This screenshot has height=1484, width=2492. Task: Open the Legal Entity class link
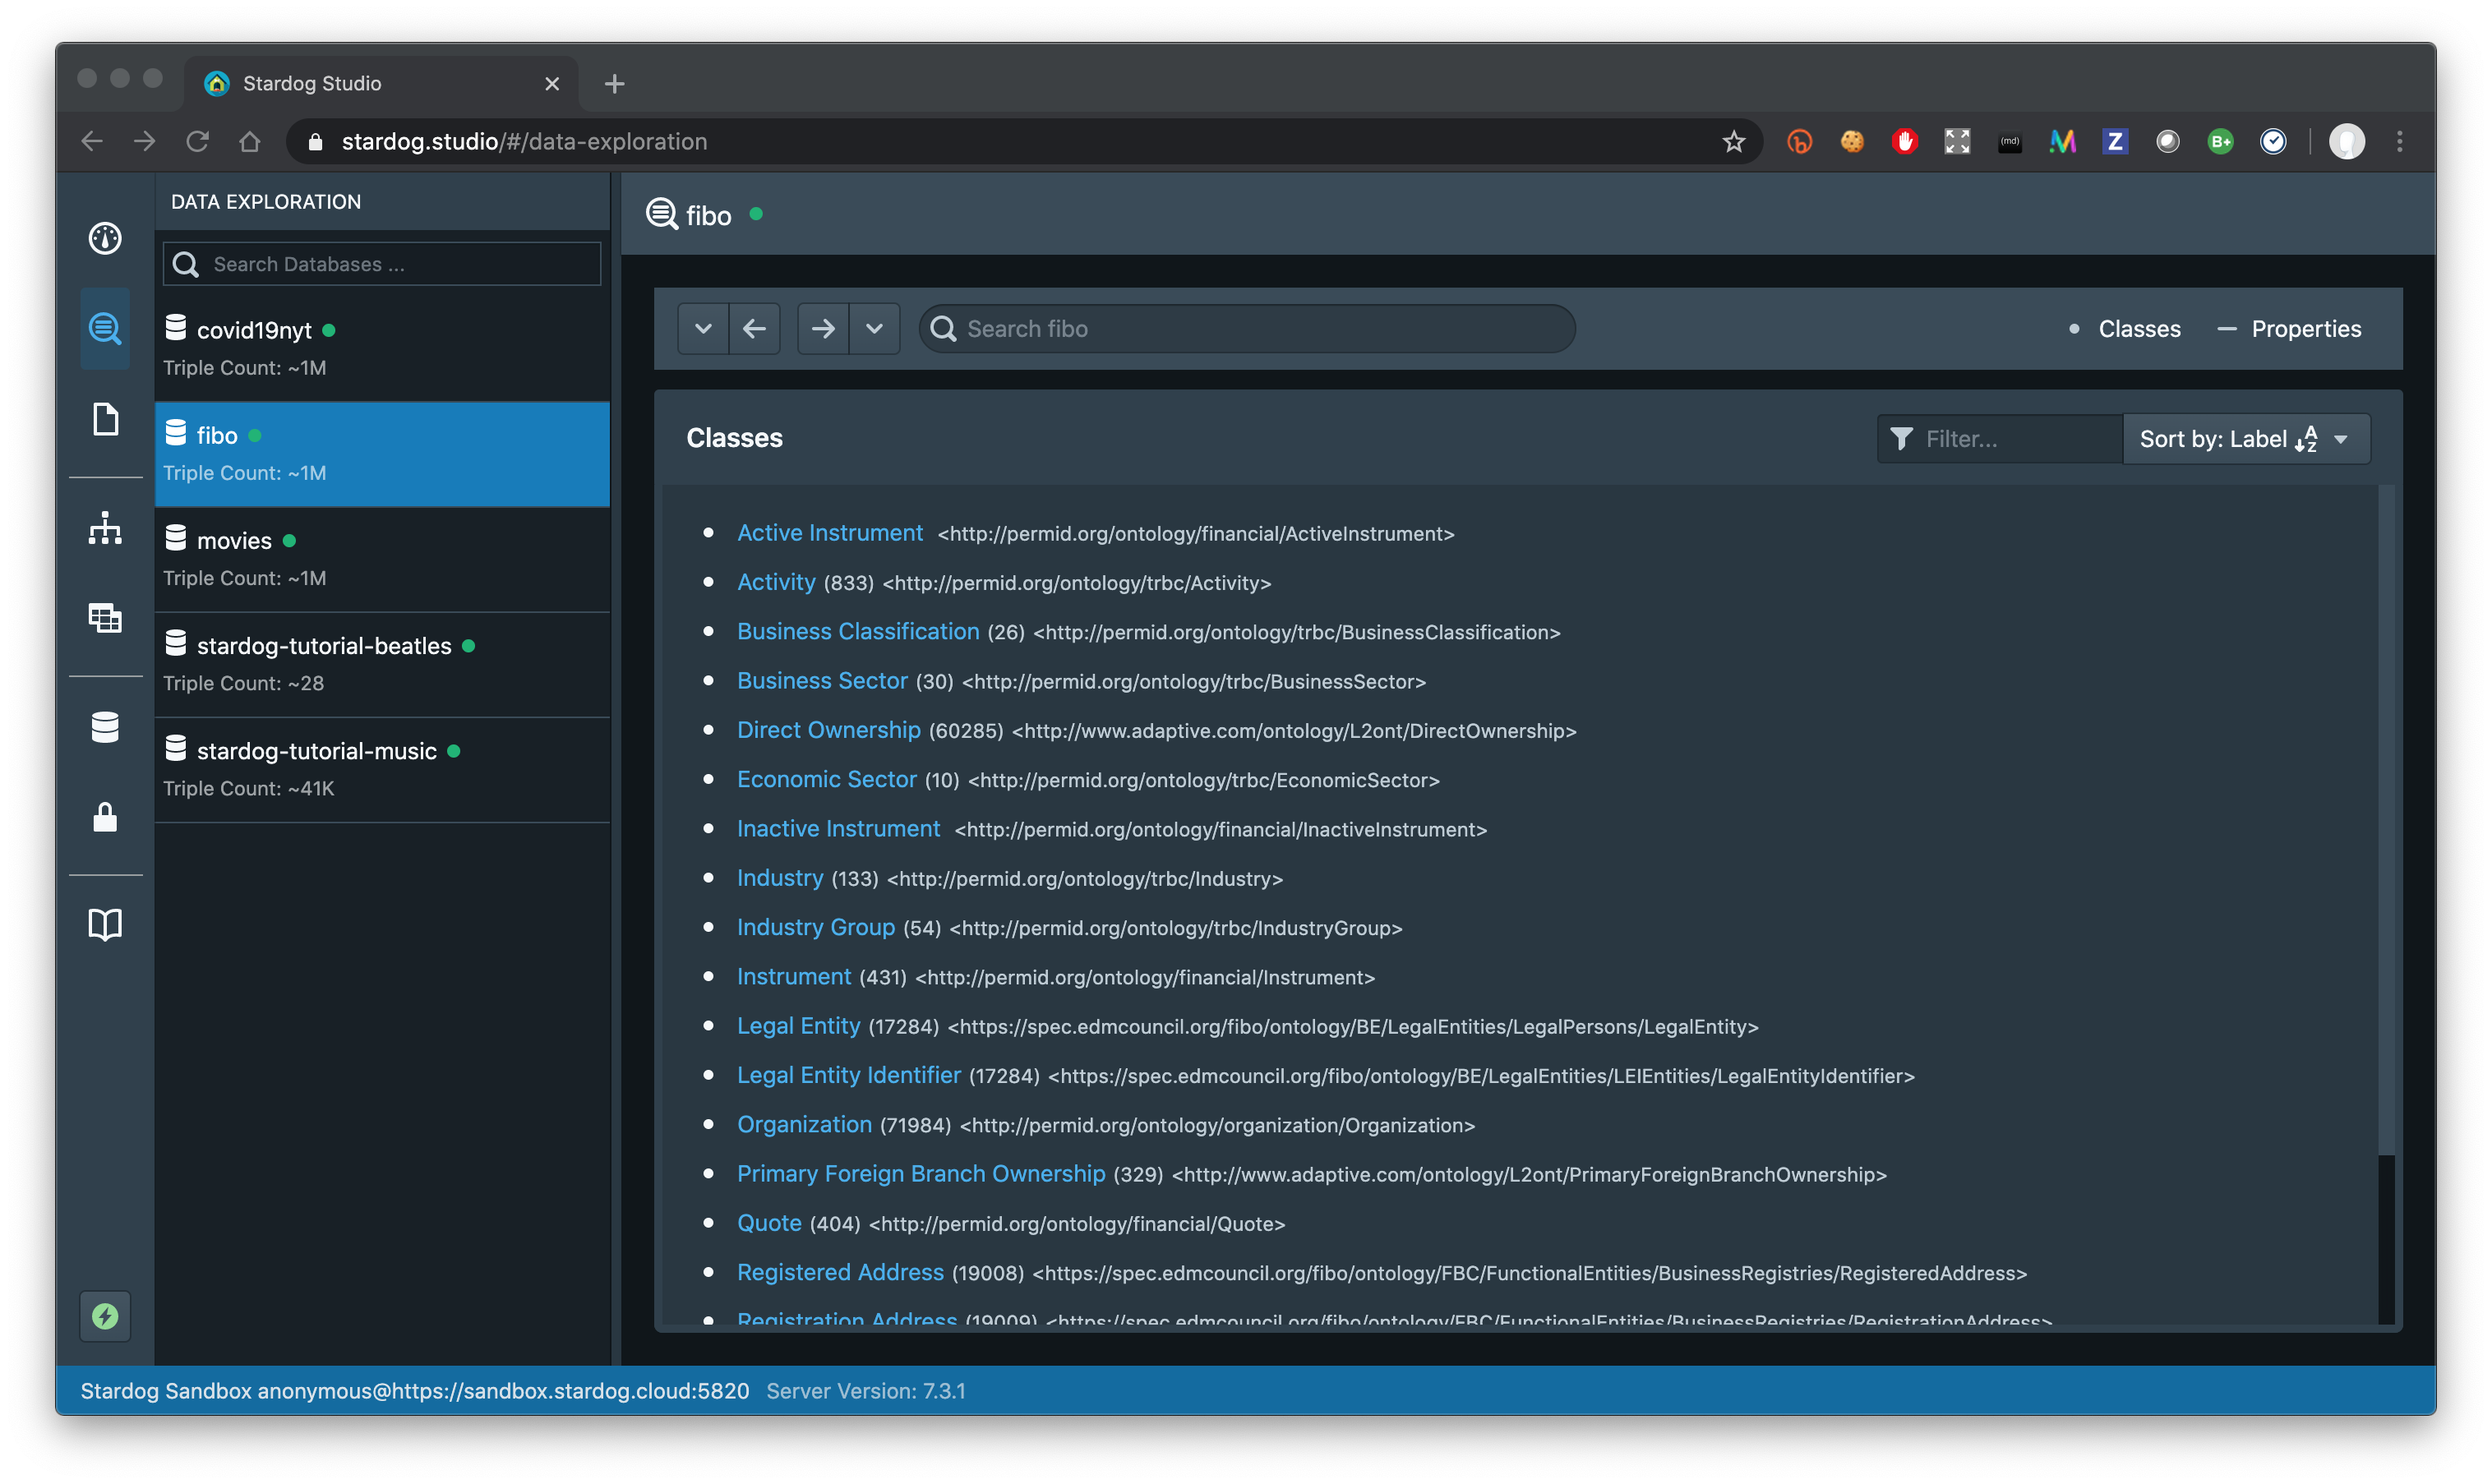click(x=798, y=1025)
